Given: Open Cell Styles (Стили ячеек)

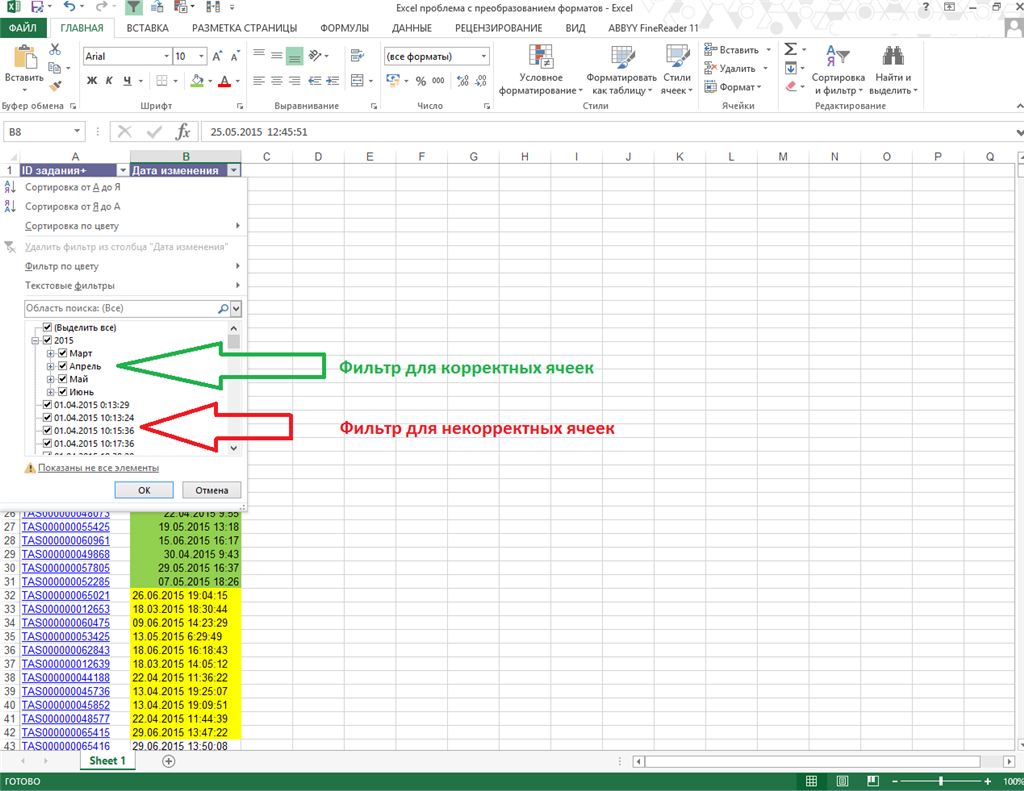Looking at the screenshot, I should pyautogui.click(x=677, y=70).
